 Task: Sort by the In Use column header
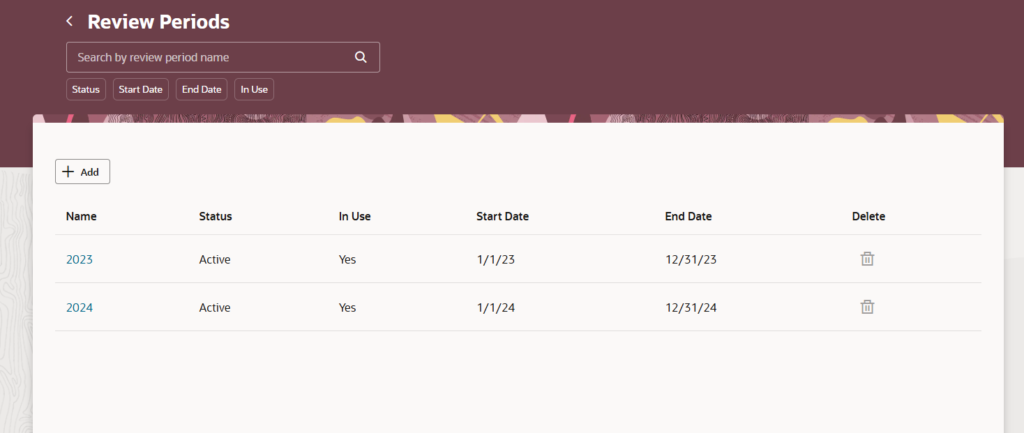point(355,216)
